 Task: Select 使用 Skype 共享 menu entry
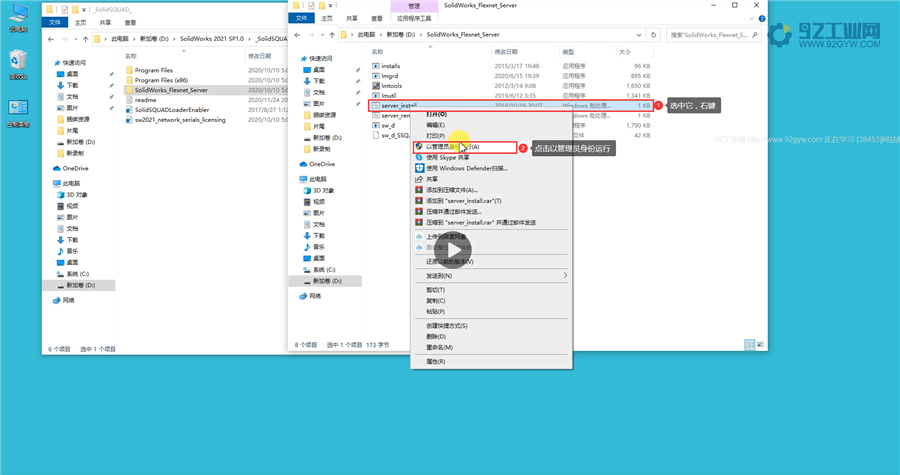point(447,157)
